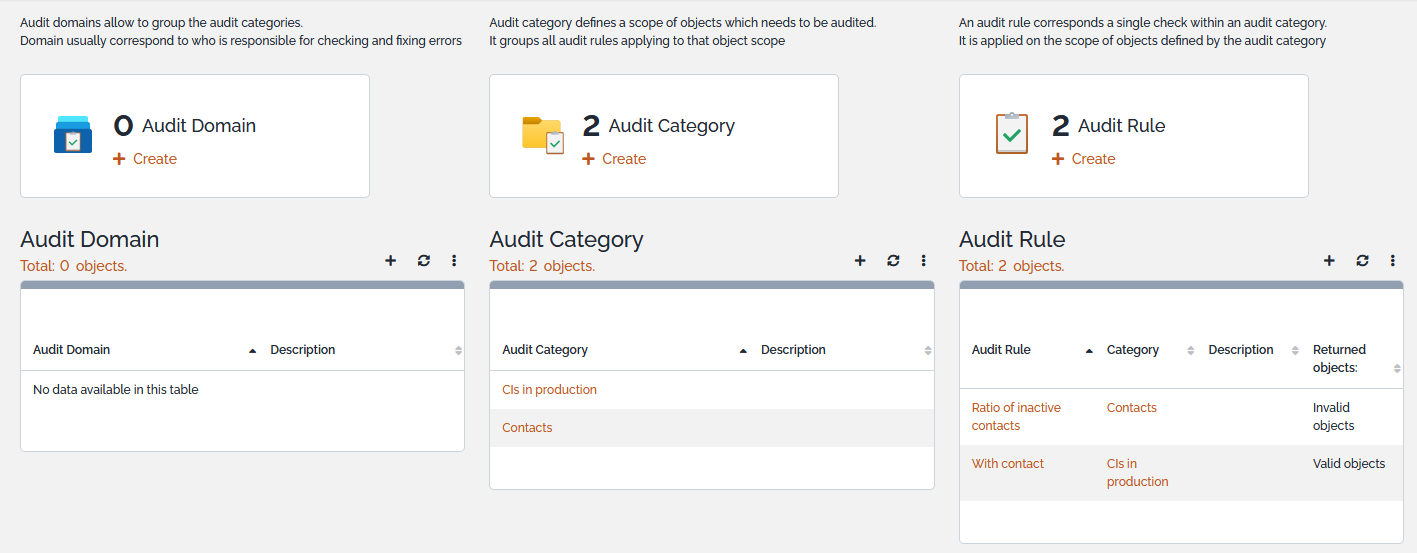Open Audit Domain list options menu

454,261
